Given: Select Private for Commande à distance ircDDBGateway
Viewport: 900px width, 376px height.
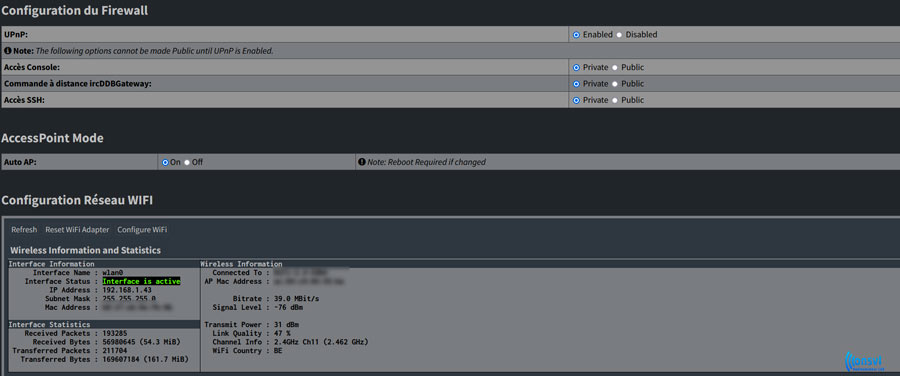Looking at the screenshot, I should point(576,84).
